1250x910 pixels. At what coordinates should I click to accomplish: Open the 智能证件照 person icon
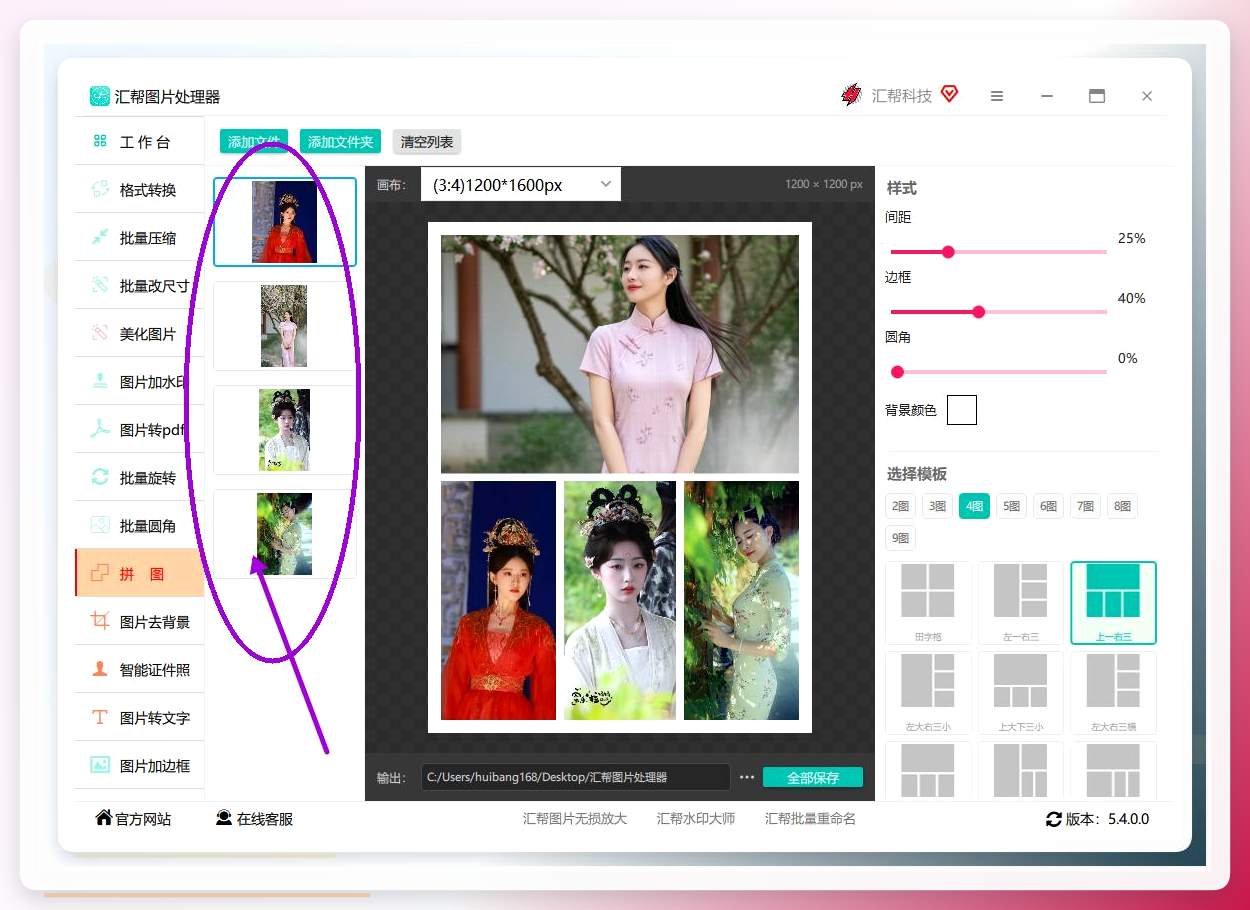pyautogui.click(x=100, y=669)
